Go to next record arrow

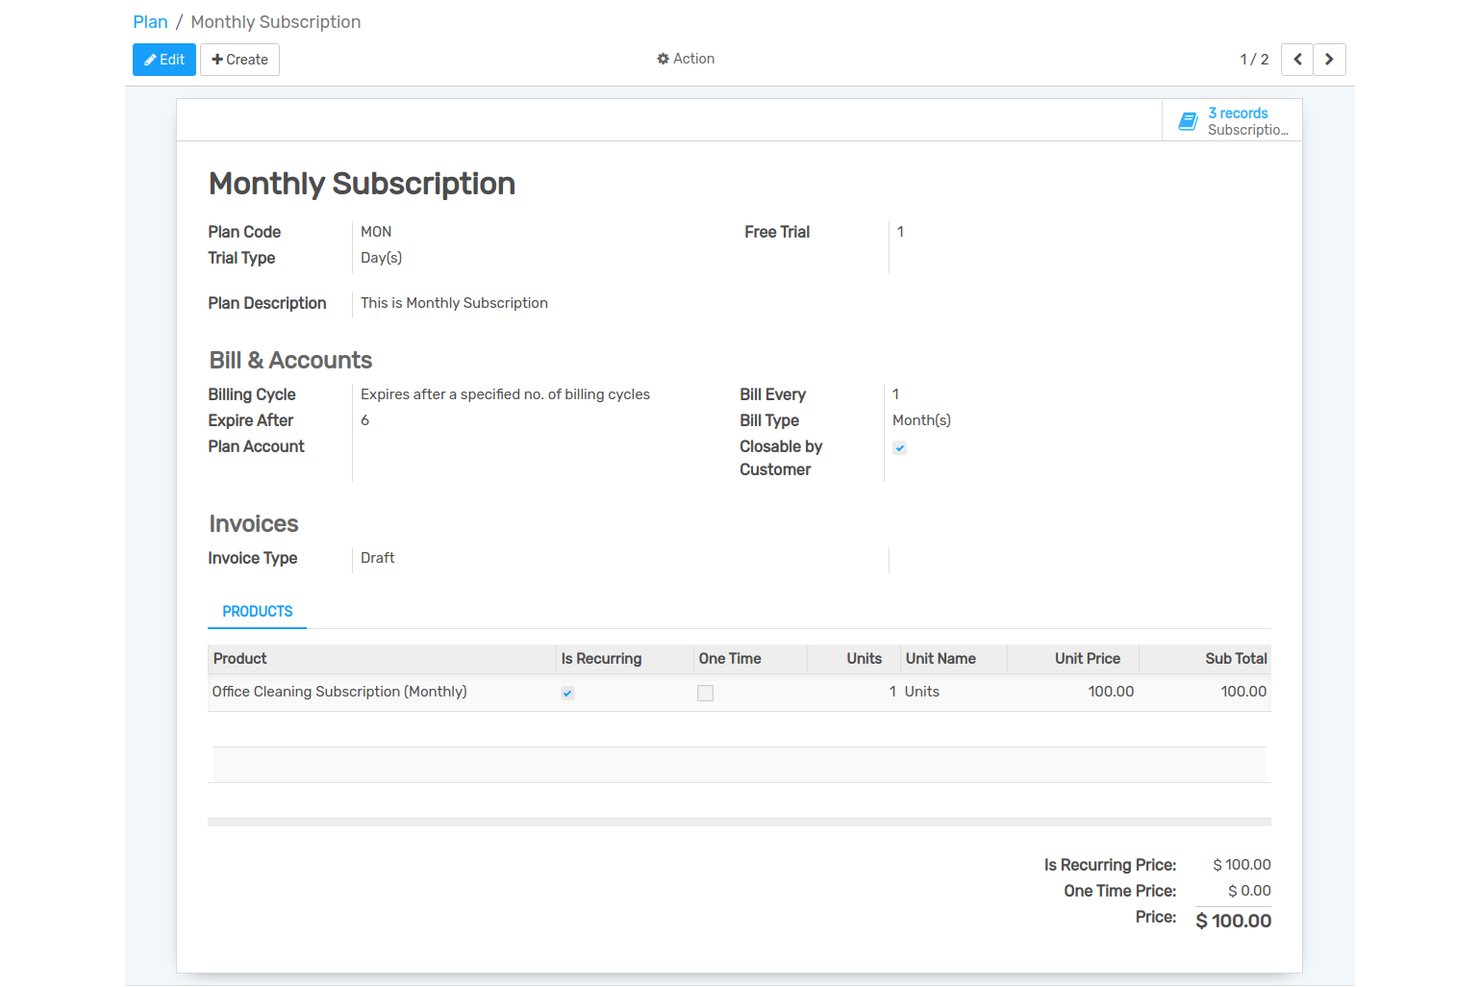pyautogui.click(x=1329, y=60)
